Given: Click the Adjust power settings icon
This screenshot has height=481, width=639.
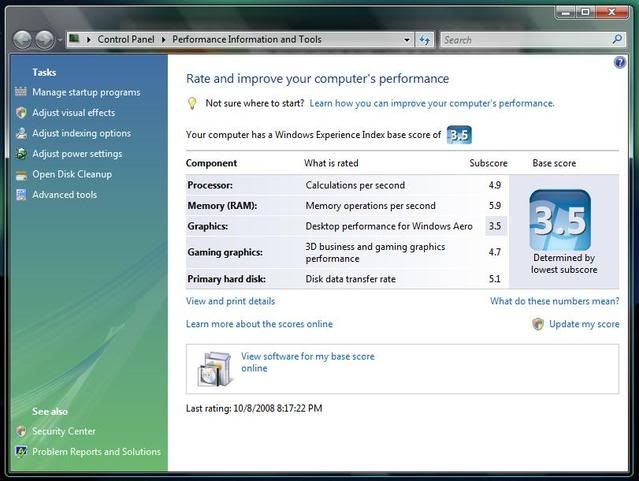Looking at the screenshot, I should (x=21, y=154).
